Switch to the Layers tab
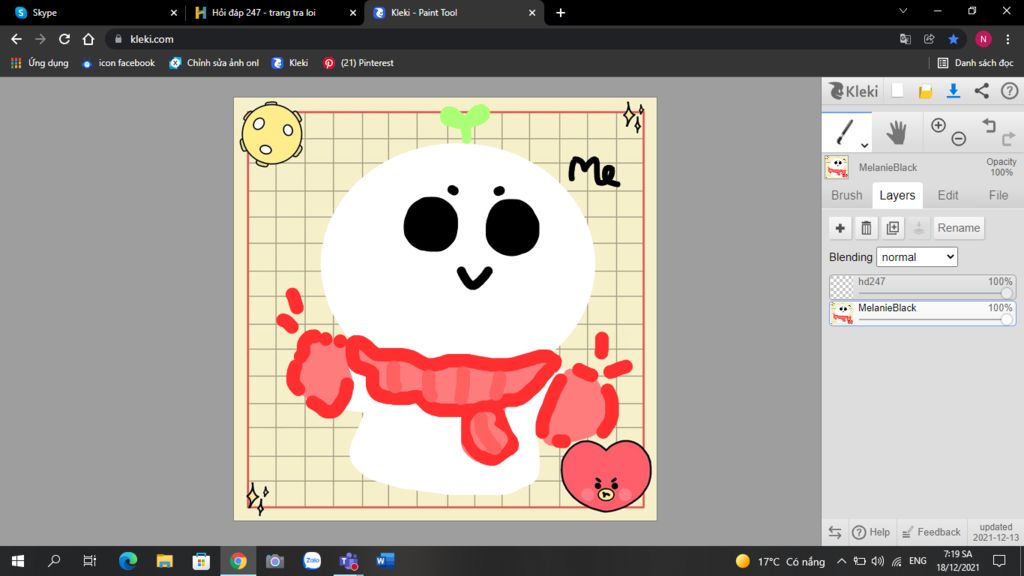The image size is (1024, 576). (x=897, y=195)
